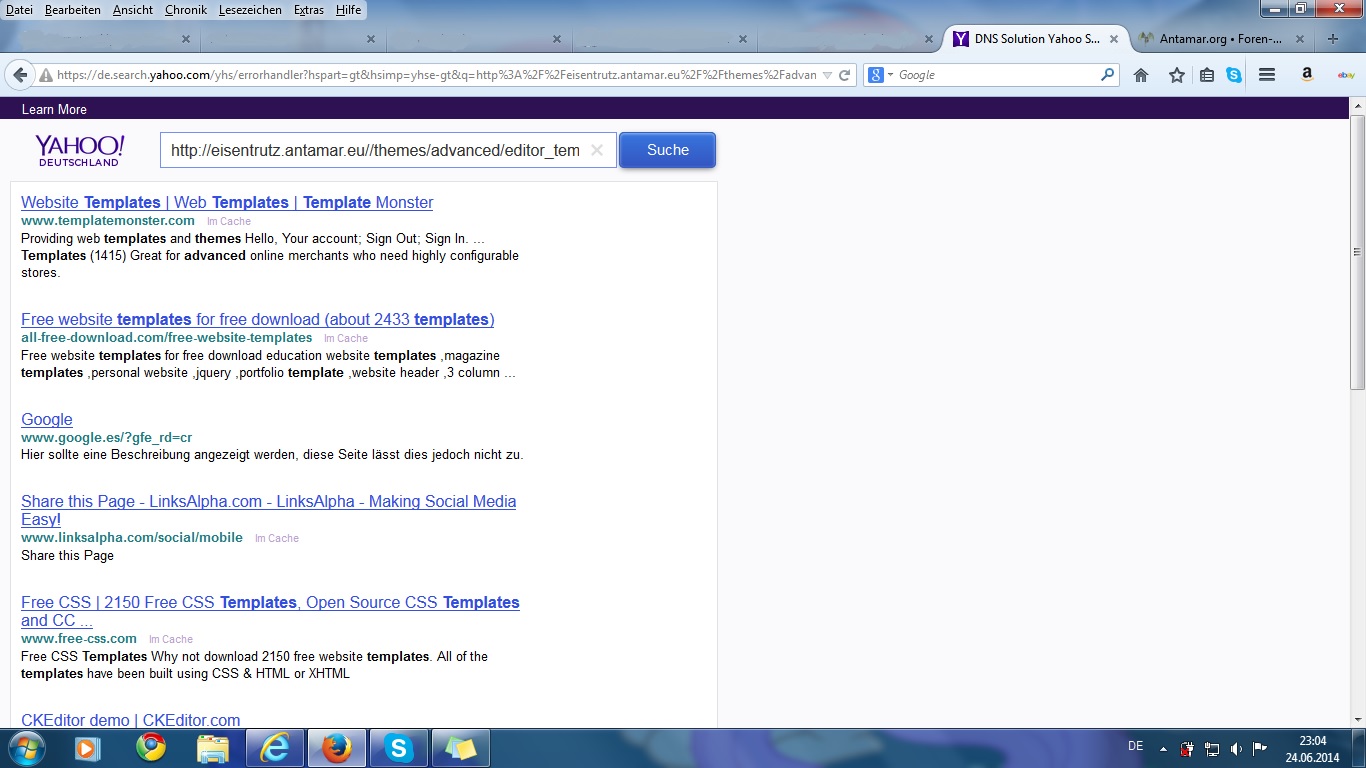Click the Skype toolbar icon
Image resolution: width=1366 pixels, height=768 pixels.
(x=1234, y=75)
